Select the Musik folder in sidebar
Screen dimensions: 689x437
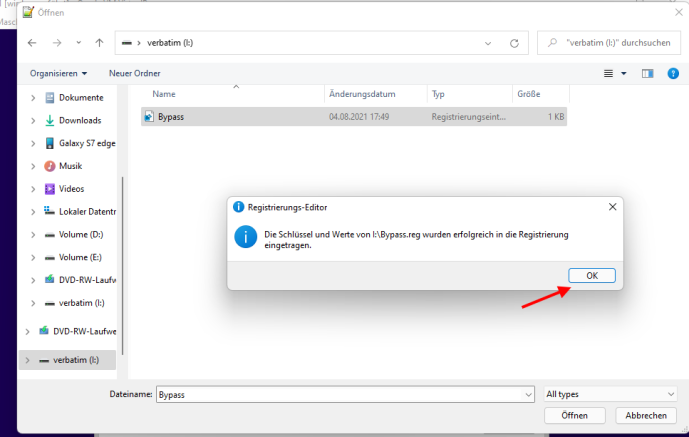70,166
